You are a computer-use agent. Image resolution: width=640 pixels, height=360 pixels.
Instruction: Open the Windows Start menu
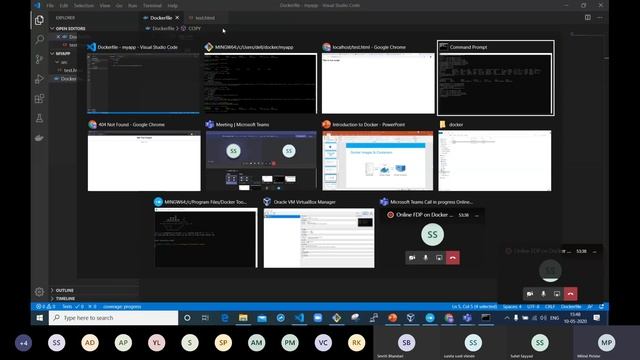(x=40, y=318)
